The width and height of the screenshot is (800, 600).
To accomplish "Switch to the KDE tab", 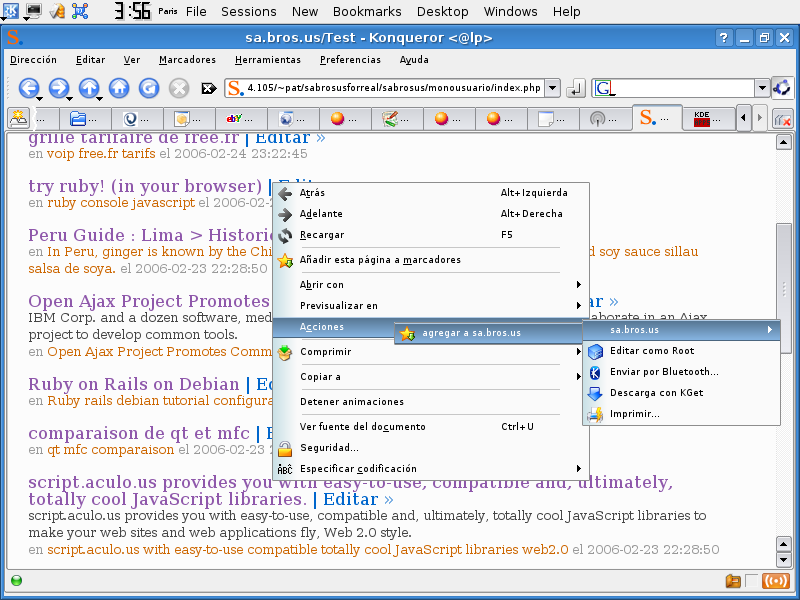I will pyautogui.click(x=708, y=119).
